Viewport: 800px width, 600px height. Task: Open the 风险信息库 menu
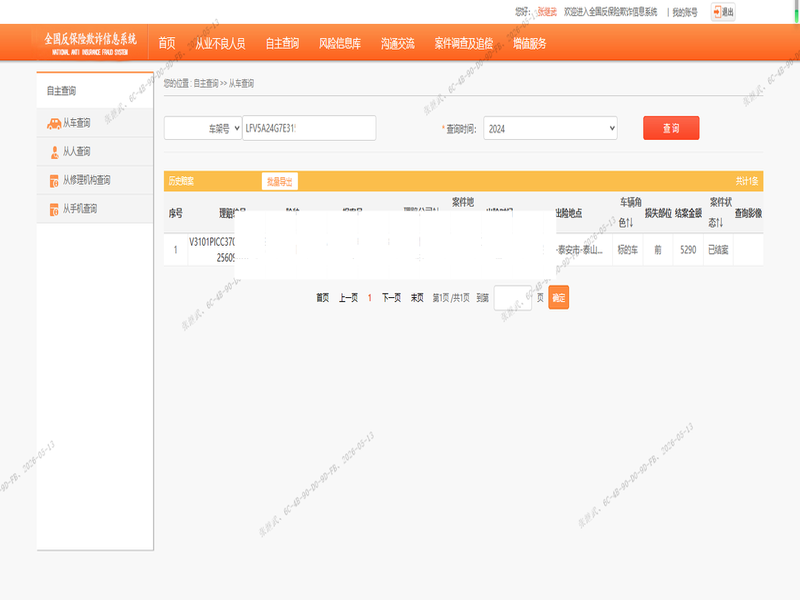pyautogui.click(x=340, y=43)
